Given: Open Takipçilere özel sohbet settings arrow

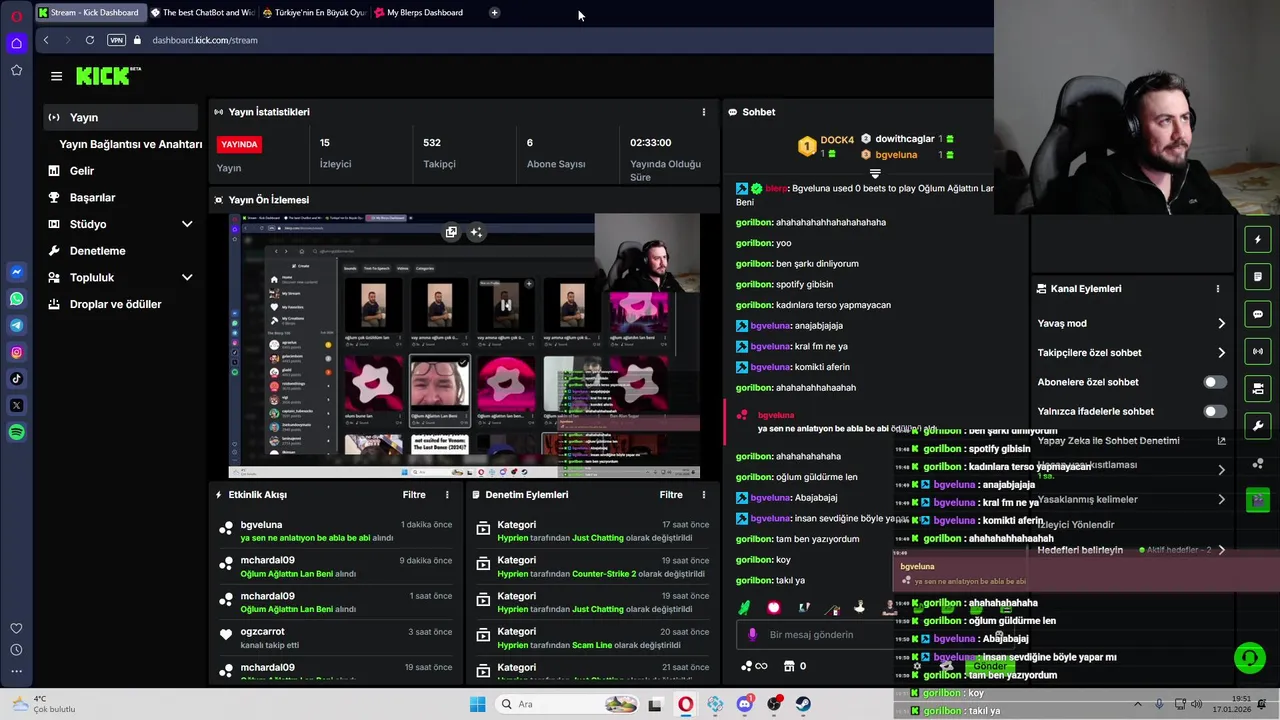Looking at the screenshot, I should pyautogui.click(x=1221, y=352).
